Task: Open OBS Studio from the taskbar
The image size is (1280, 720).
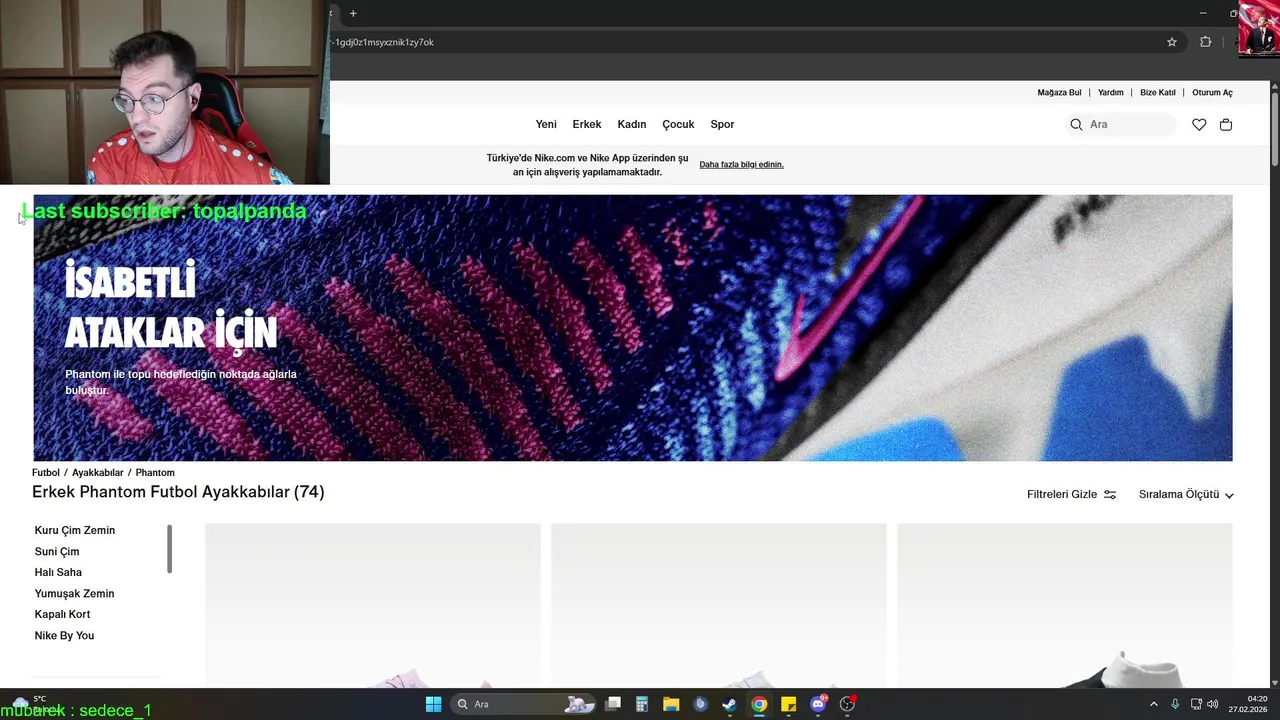Action: 847,704
